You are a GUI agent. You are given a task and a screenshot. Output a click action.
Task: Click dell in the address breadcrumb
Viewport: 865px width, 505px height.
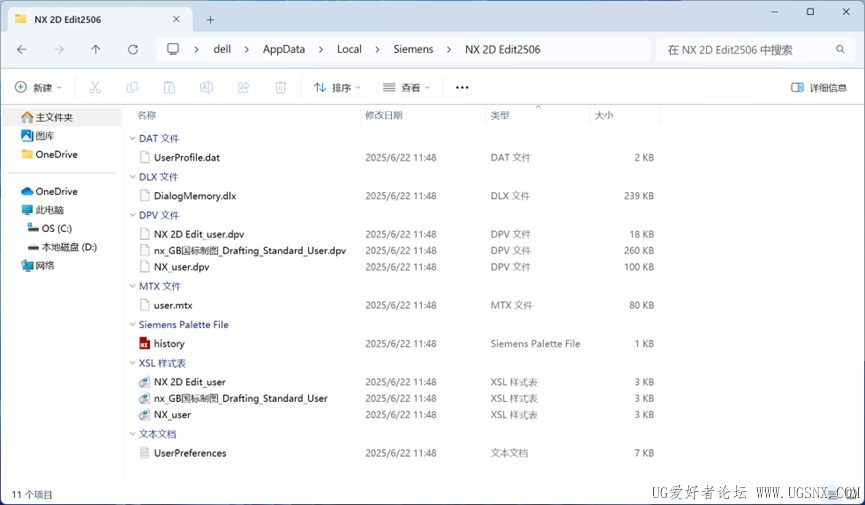coord(222,49)
